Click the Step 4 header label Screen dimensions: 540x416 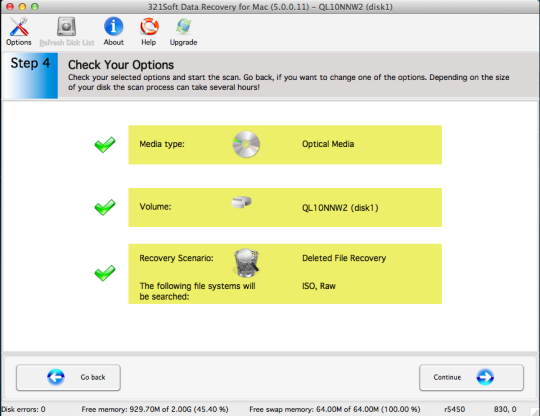(x=30, y=63)
